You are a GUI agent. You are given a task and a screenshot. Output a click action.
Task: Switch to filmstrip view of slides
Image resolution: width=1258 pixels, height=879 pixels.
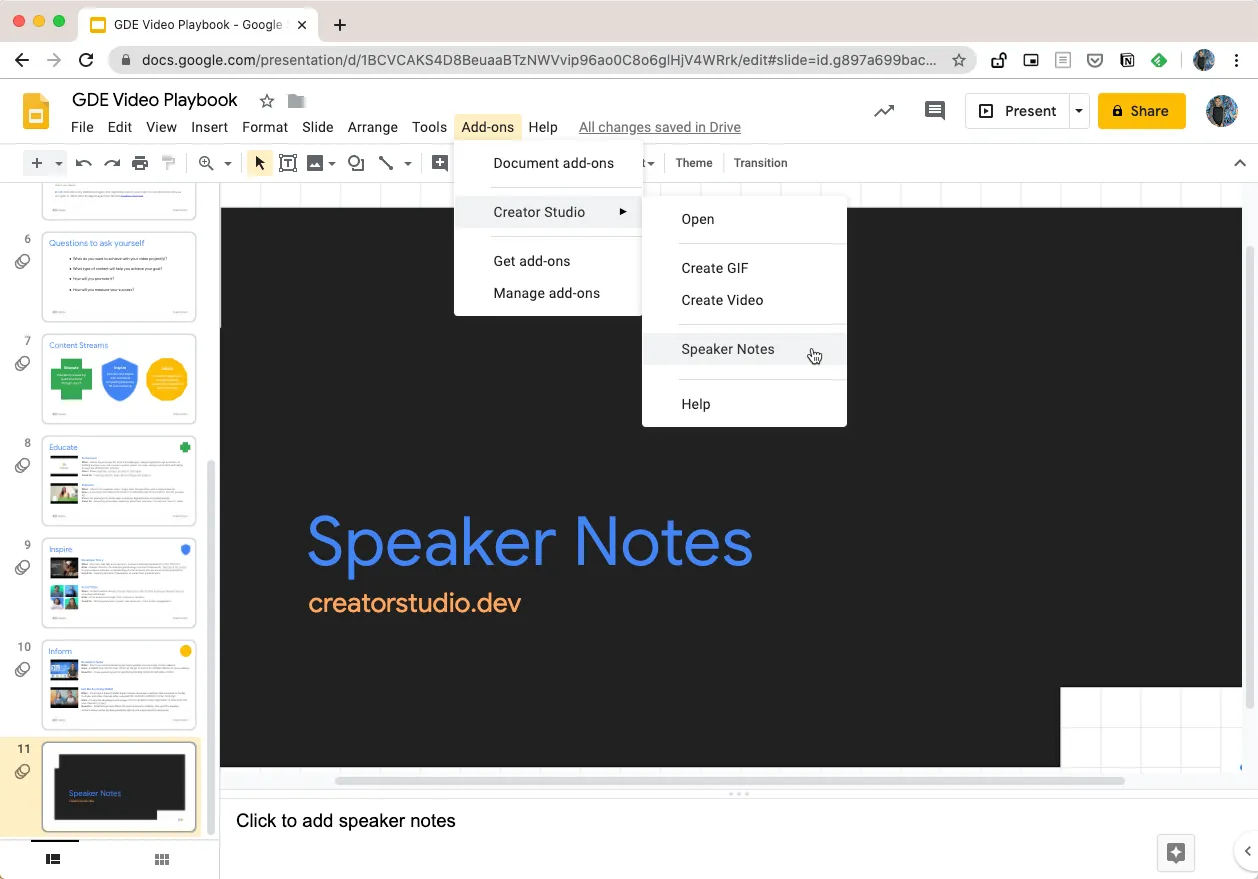pos(54,858)
